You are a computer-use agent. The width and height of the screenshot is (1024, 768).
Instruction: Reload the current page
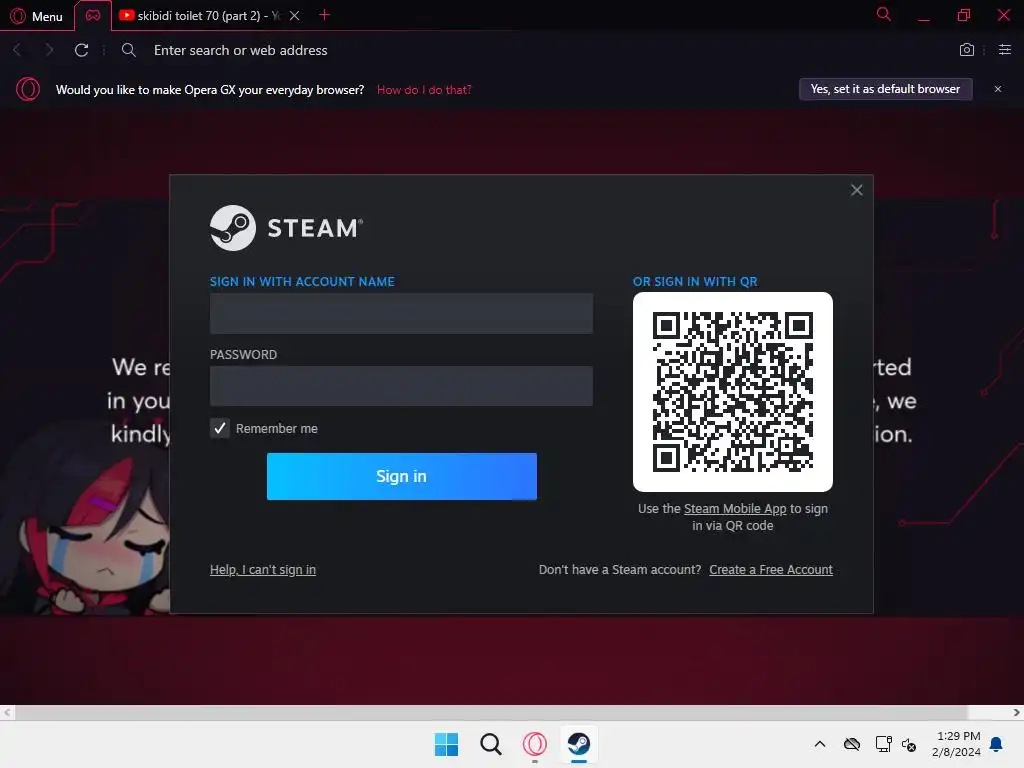coord(82,50)
